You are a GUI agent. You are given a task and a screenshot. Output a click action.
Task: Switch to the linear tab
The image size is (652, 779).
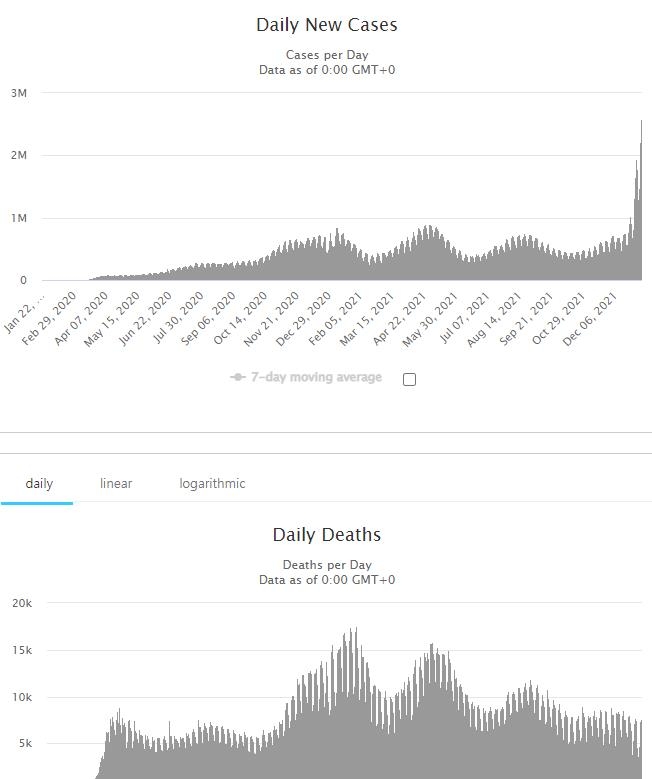point(116,483)
